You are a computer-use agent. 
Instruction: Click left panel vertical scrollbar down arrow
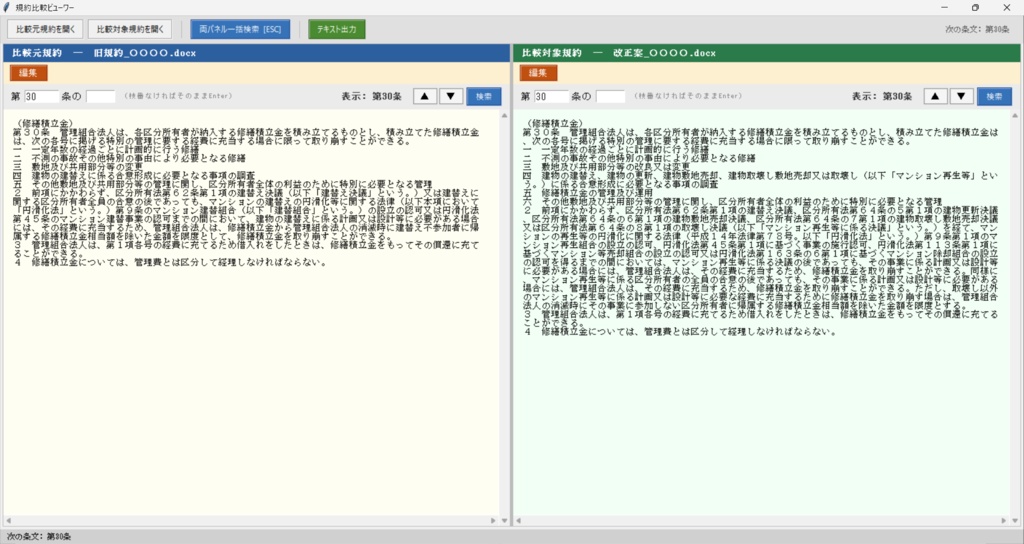504,520
